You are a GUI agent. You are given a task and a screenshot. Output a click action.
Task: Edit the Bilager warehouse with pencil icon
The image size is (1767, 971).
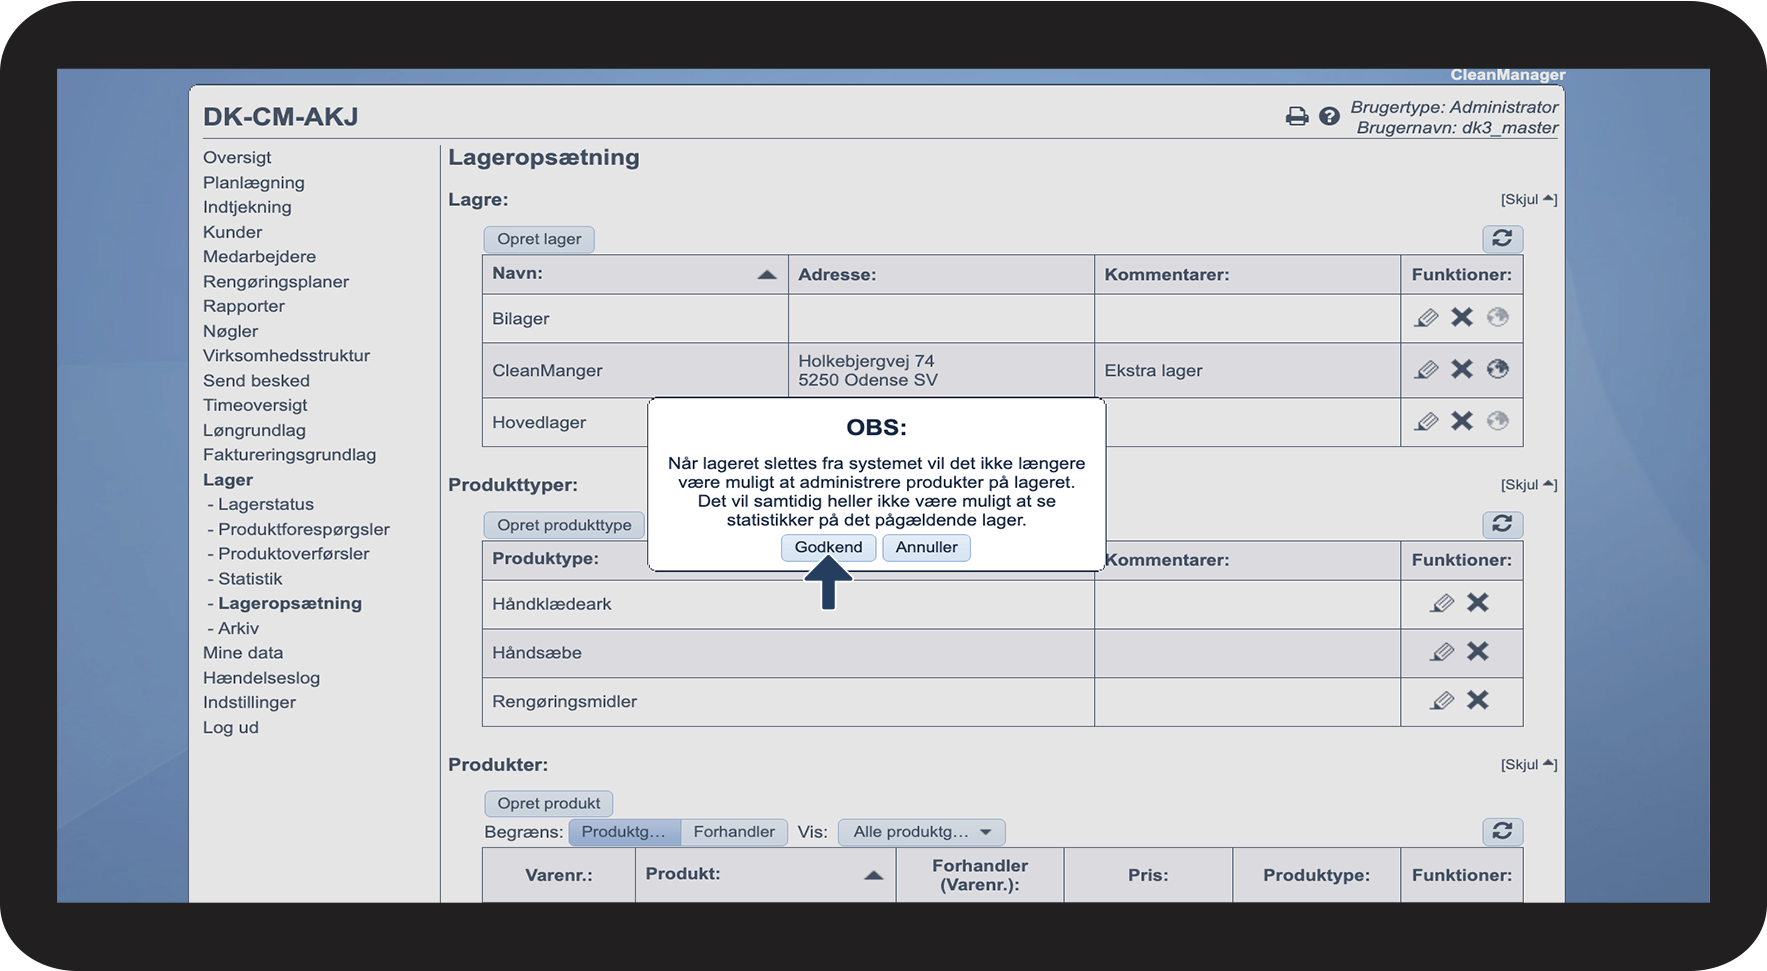pos(1426,318)
